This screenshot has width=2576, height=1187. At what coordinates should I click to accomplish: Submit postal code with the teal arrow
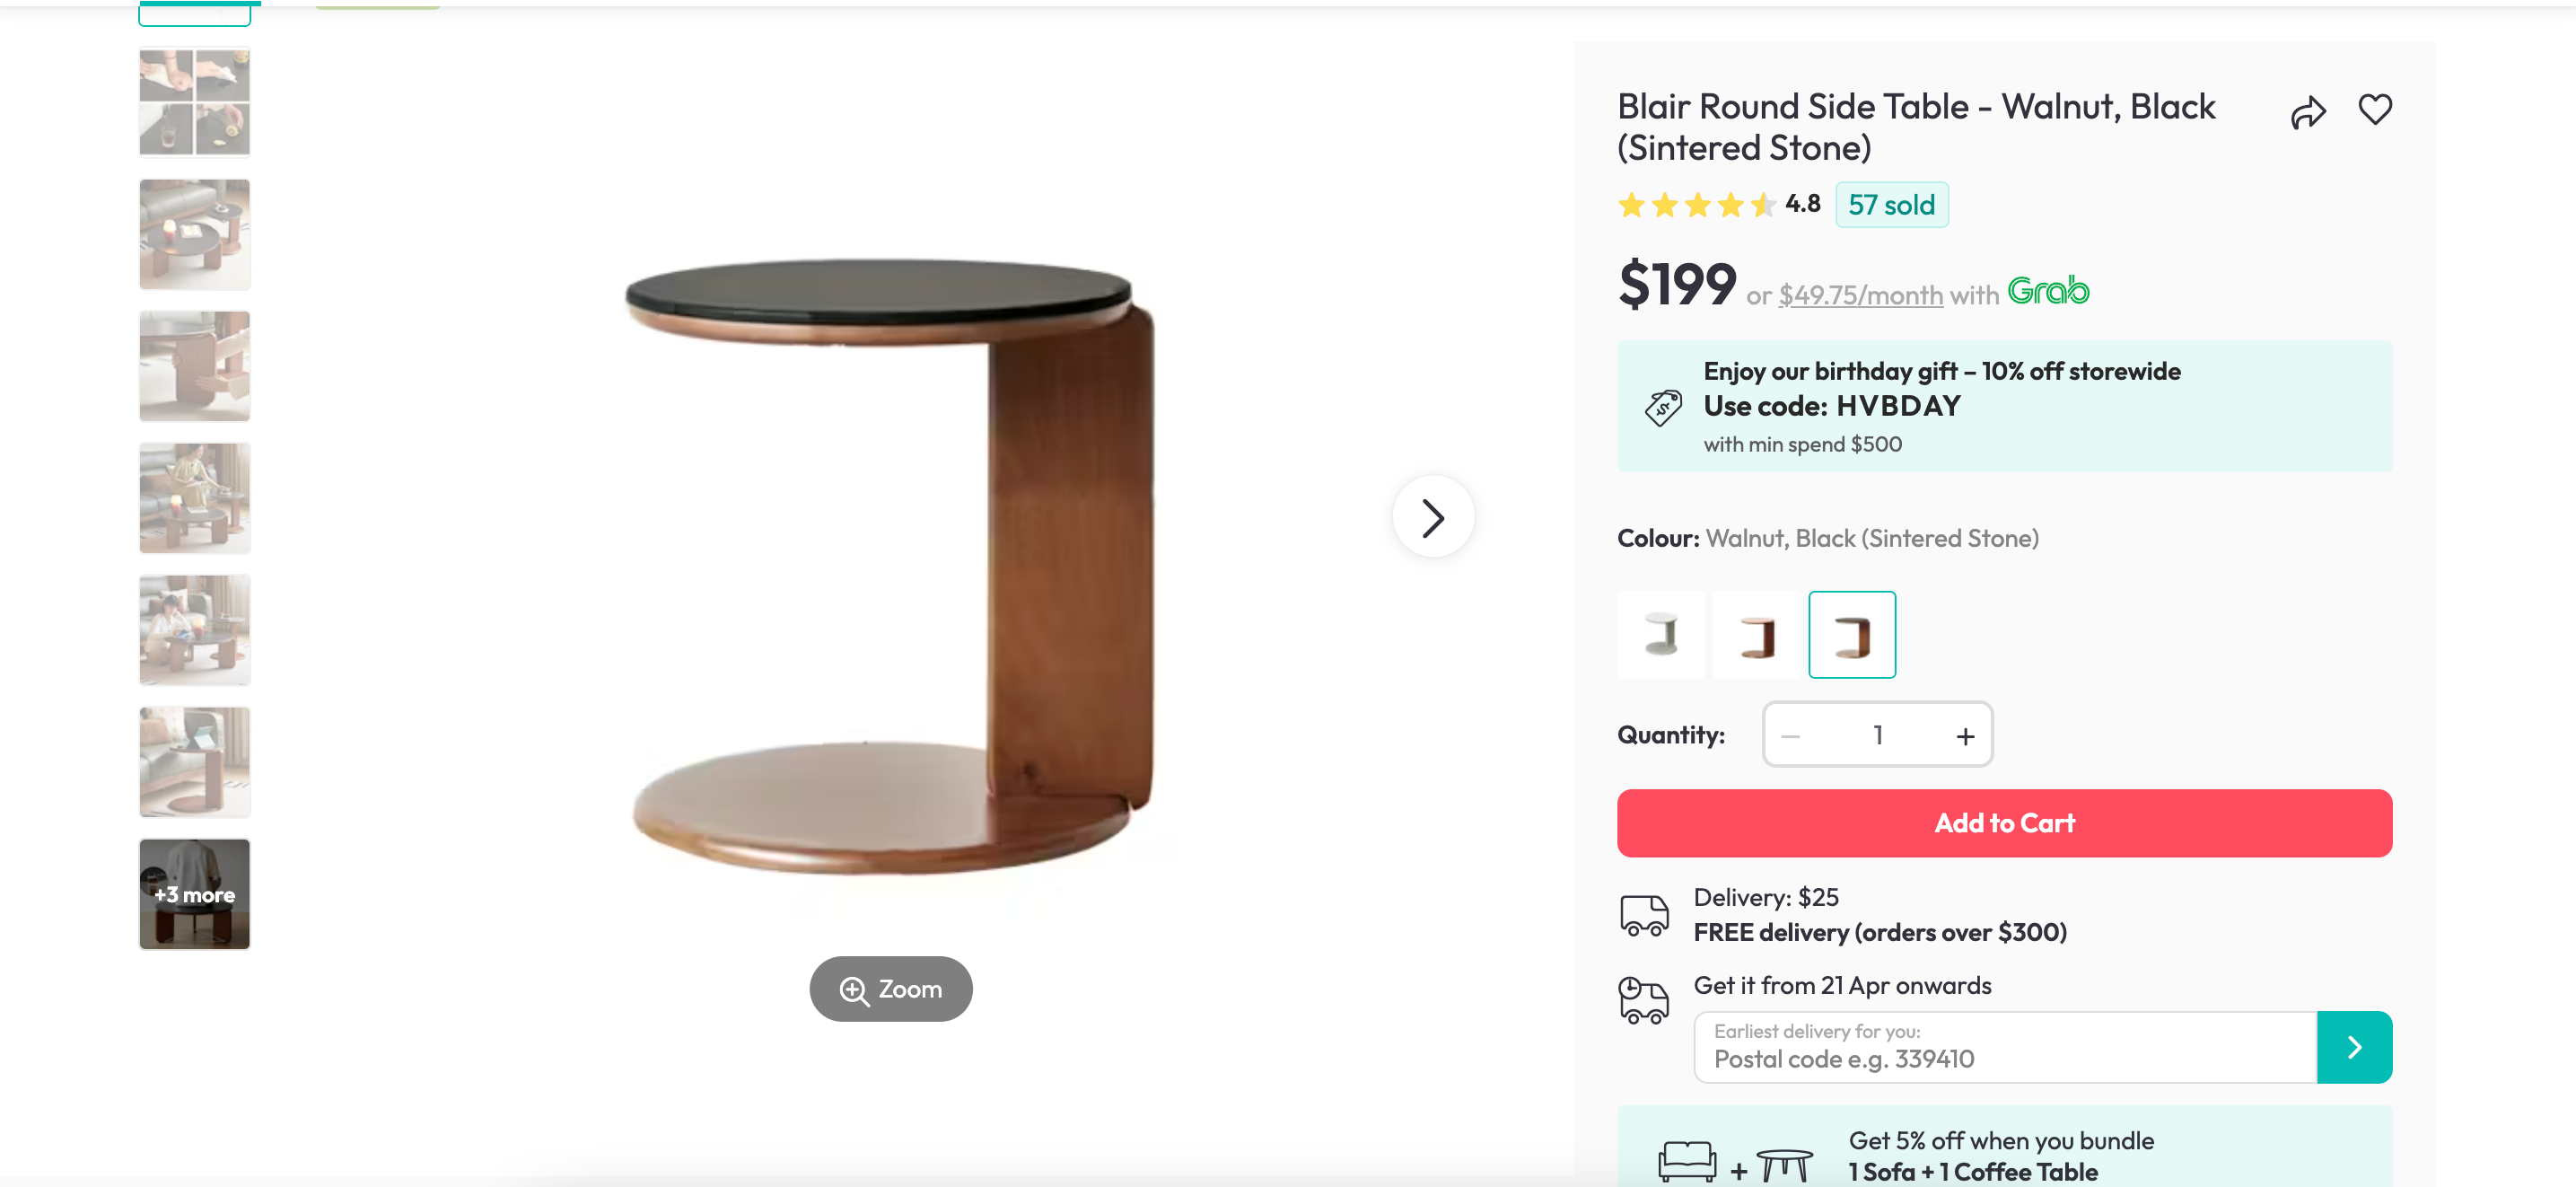(x=2355, y=1046)
